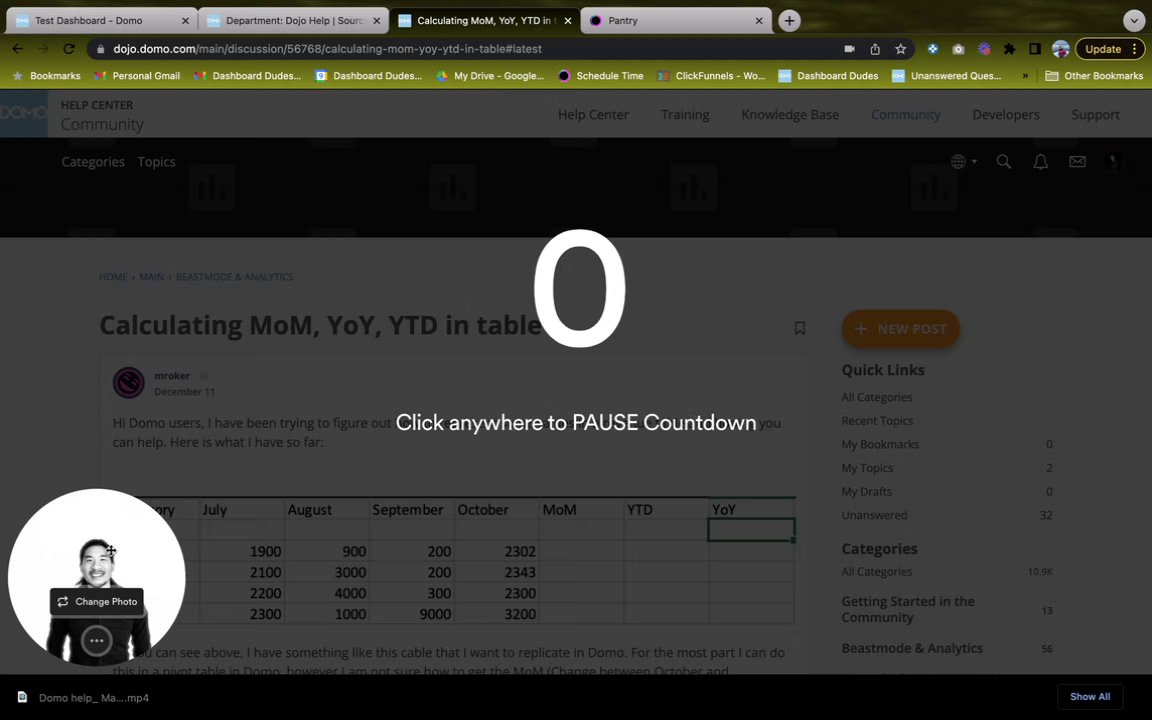Image resolution: width=1152 pixels, height=720 pixels.
Task: Open All Categories under Quick Links
Action: pos(876,397)
